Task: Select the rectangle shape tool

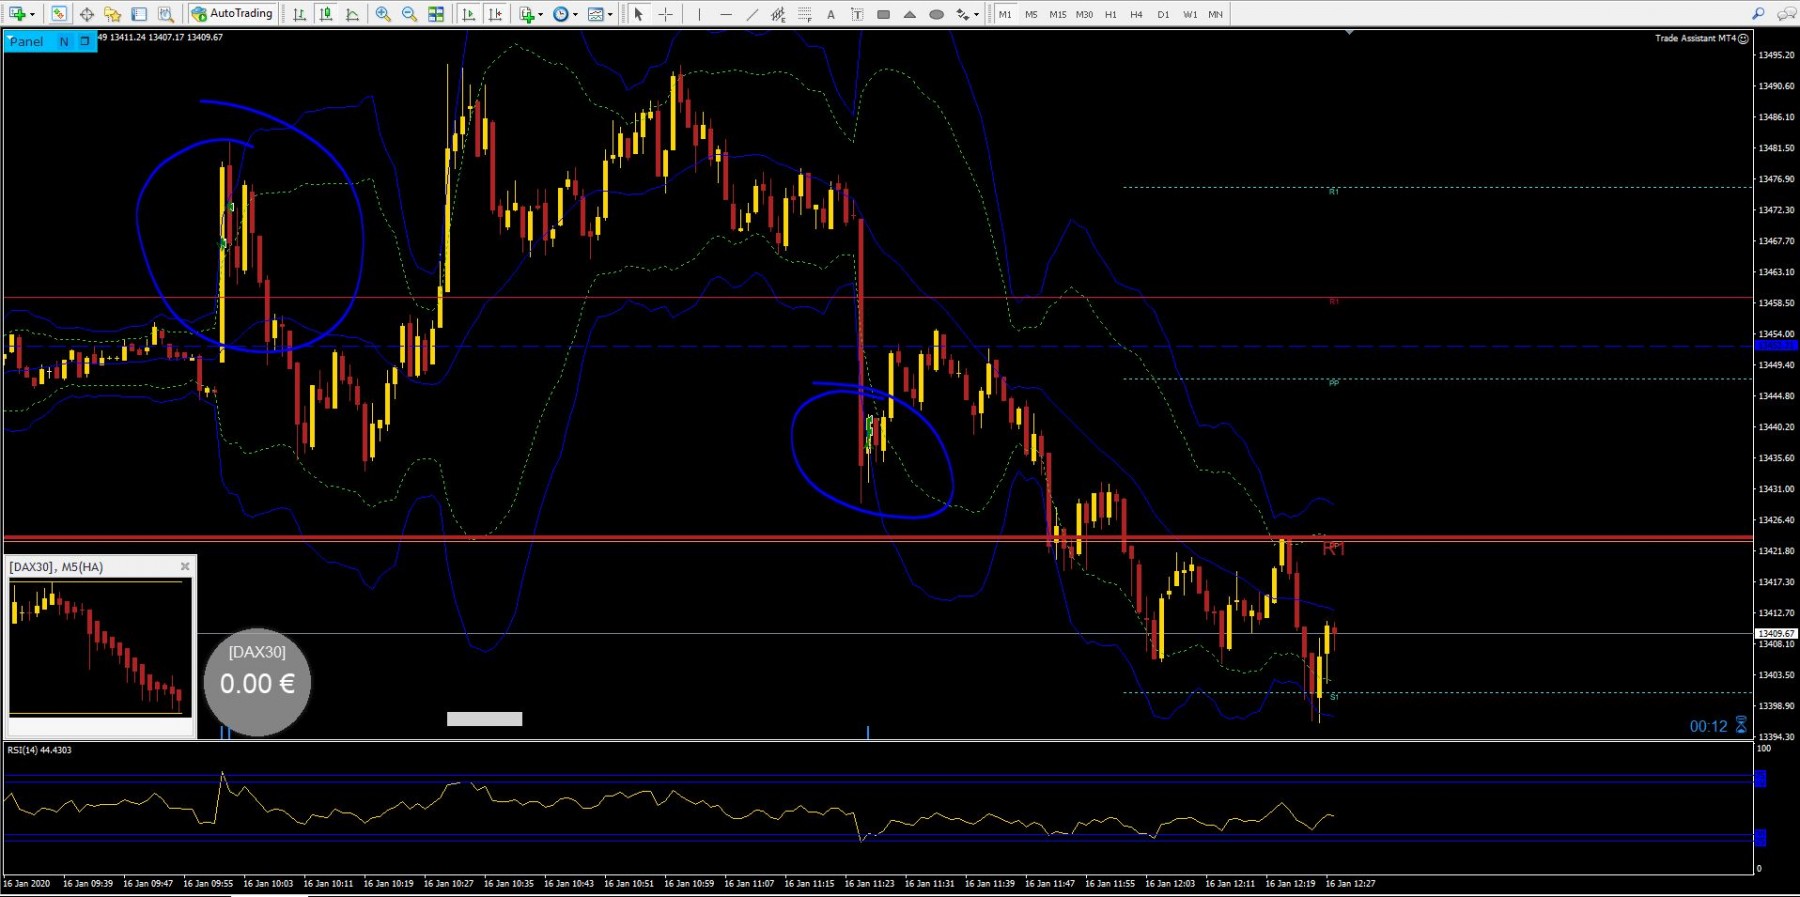Action: pyautogui.click(x=884, y=14)
